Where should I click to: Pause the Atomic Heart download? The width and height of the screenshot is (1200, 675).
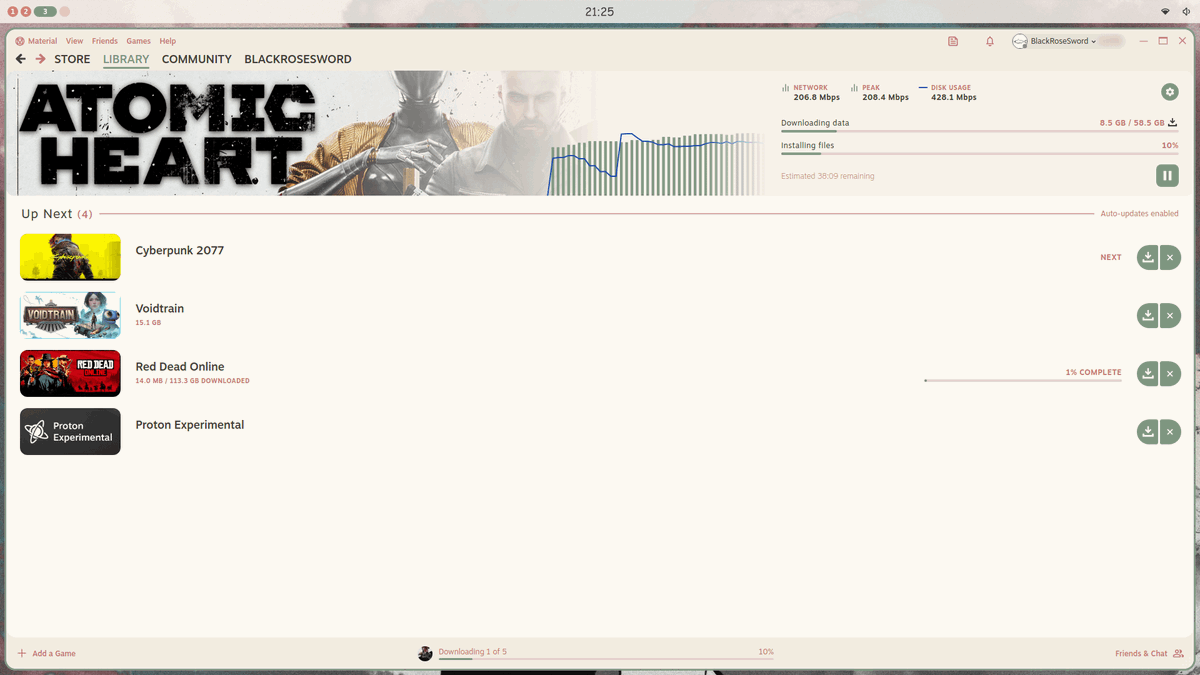1167,176
